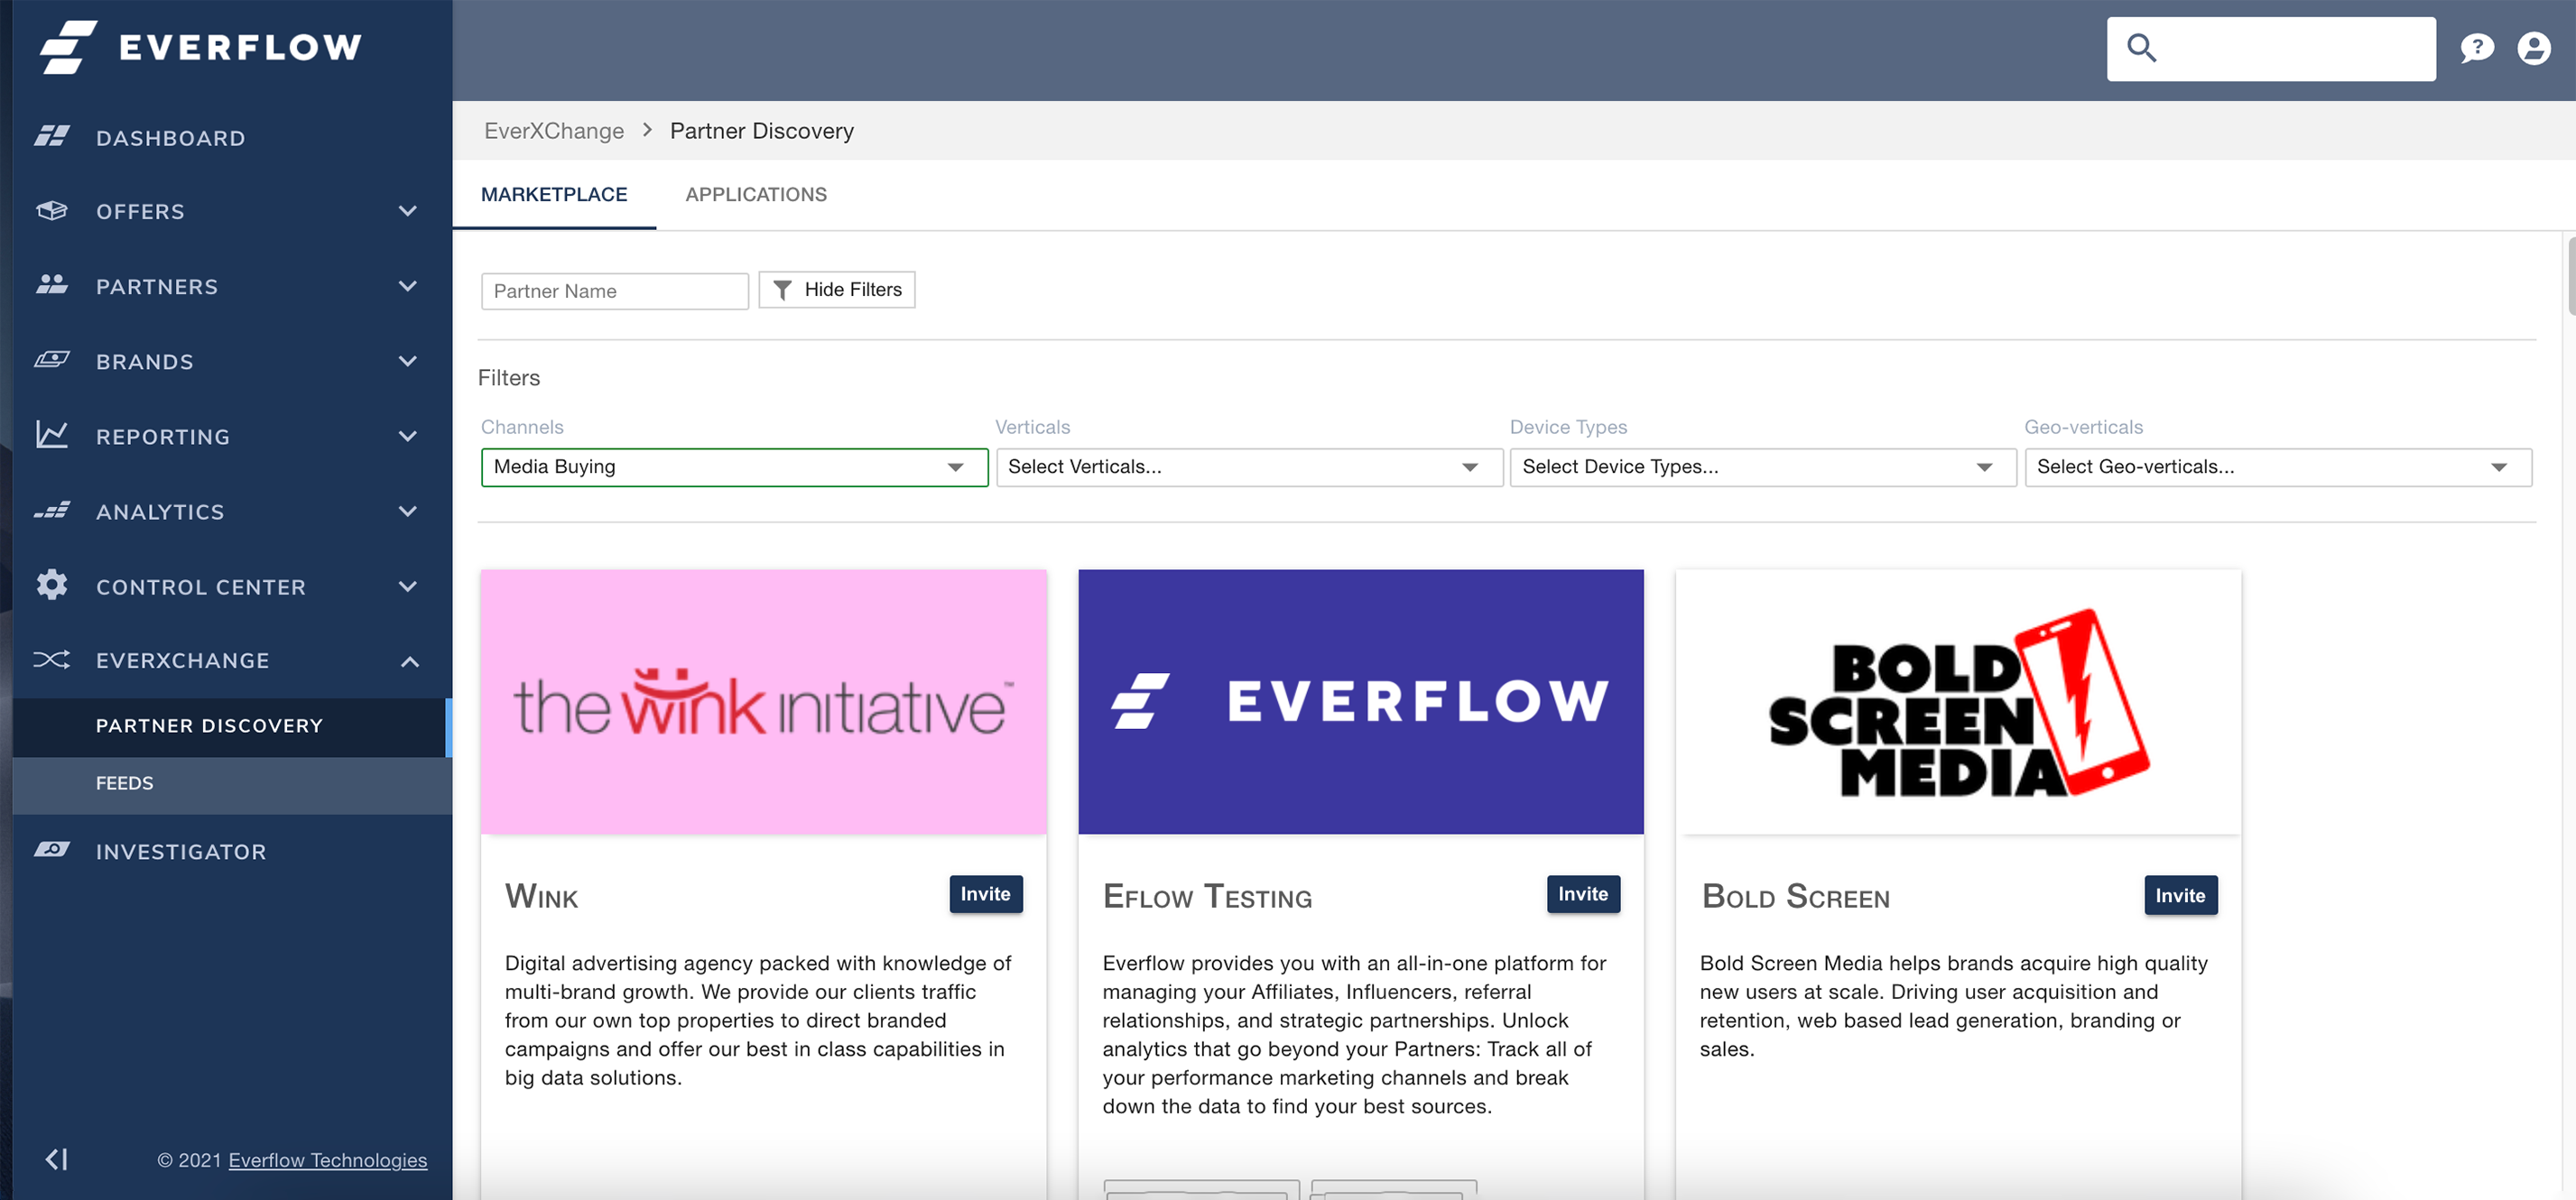Viewport: 2576px width, 1200px height.
Task: Hide Filters toggle button
Action: coord(836,290)
